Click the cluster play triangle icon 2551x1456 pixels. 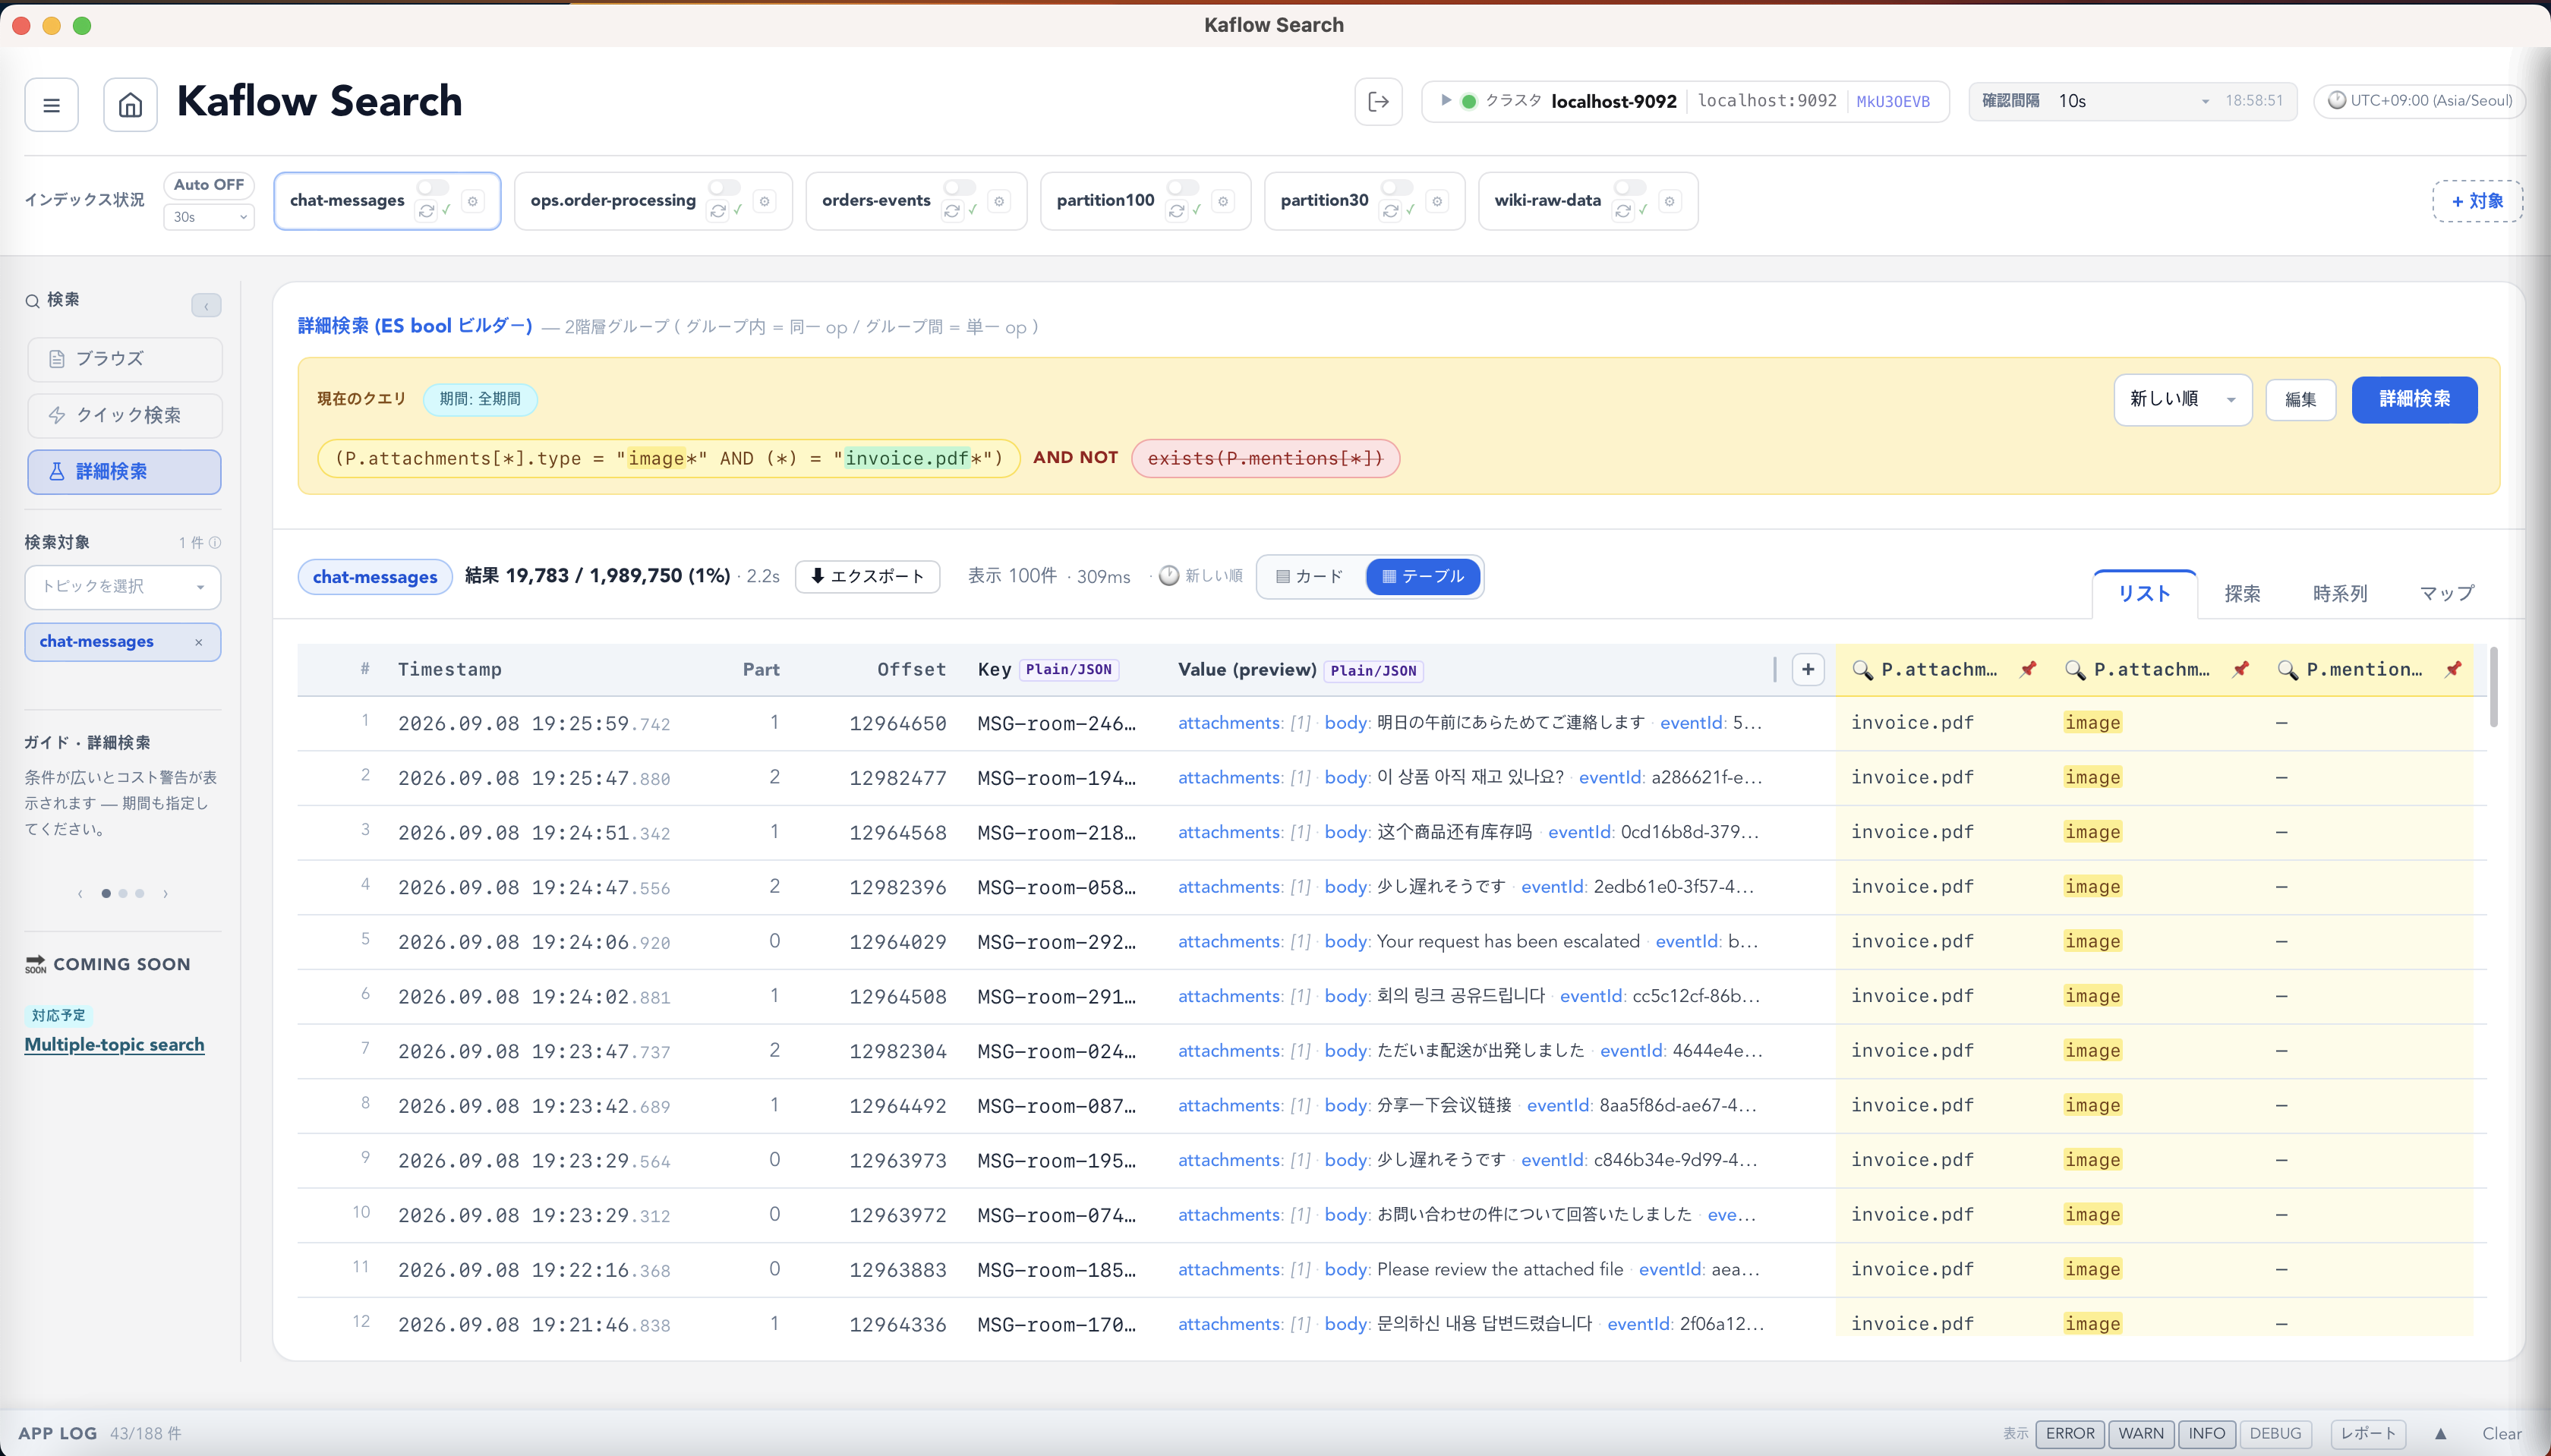tap(1445, 100)
